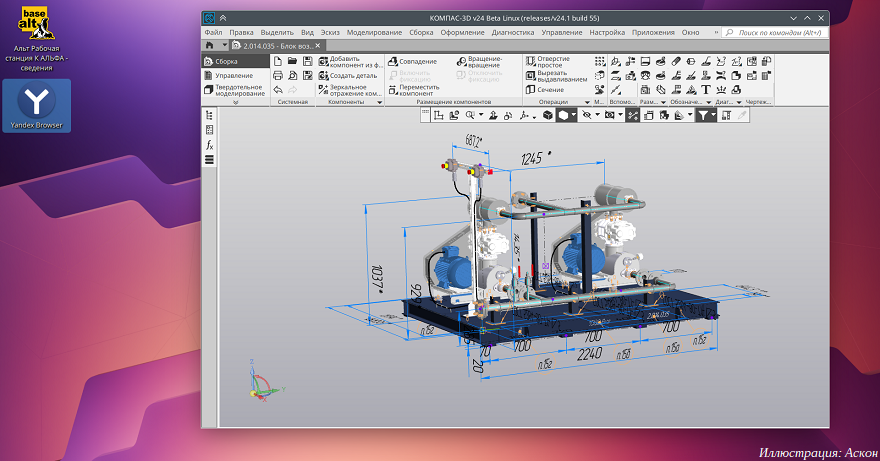Open the variables fx panel icon

point(209,145)
